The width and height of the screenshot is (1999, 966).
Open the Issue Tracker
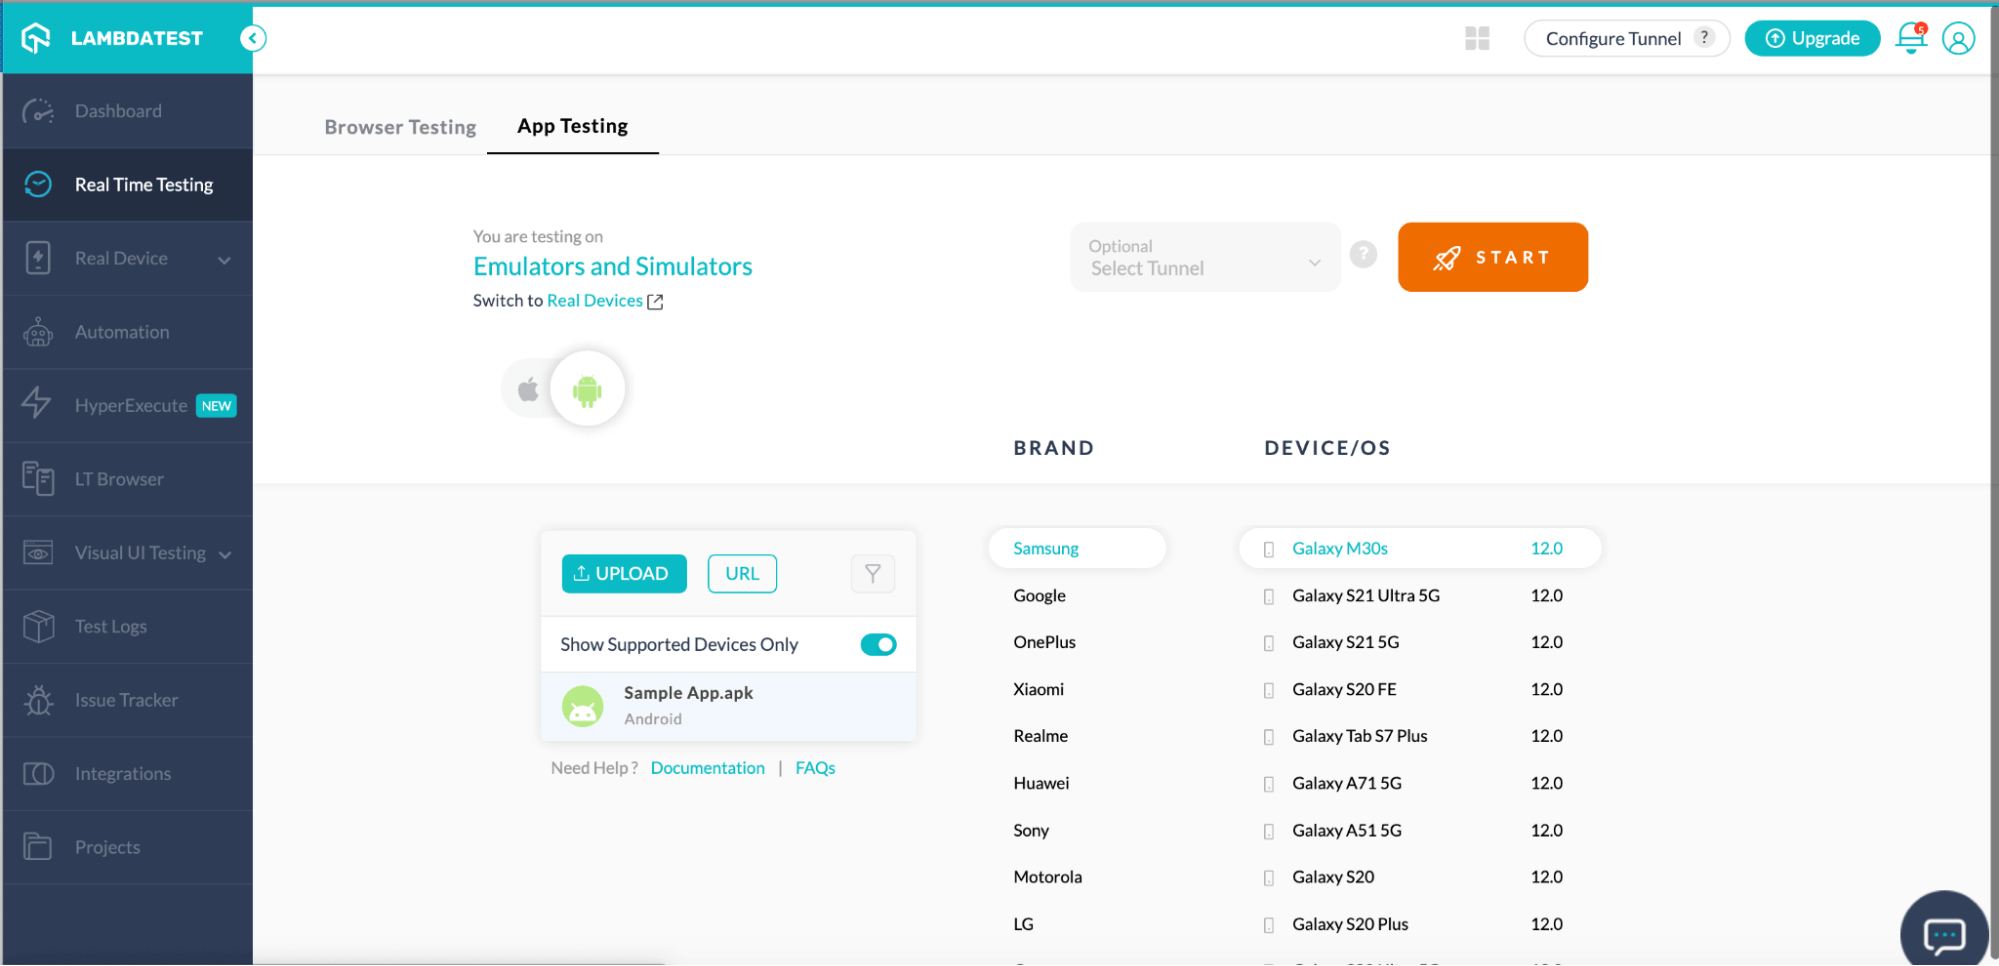click(126, 699)
